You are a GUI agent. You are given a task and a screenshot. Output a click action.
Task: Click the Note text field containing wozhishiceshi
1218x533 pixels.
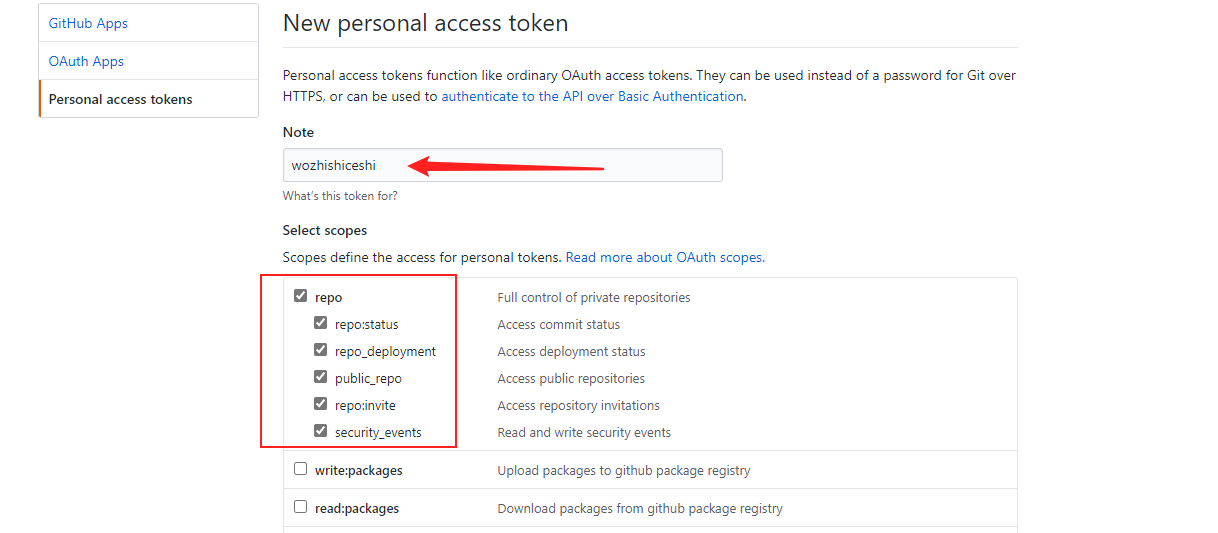click(x=502, y=165)
